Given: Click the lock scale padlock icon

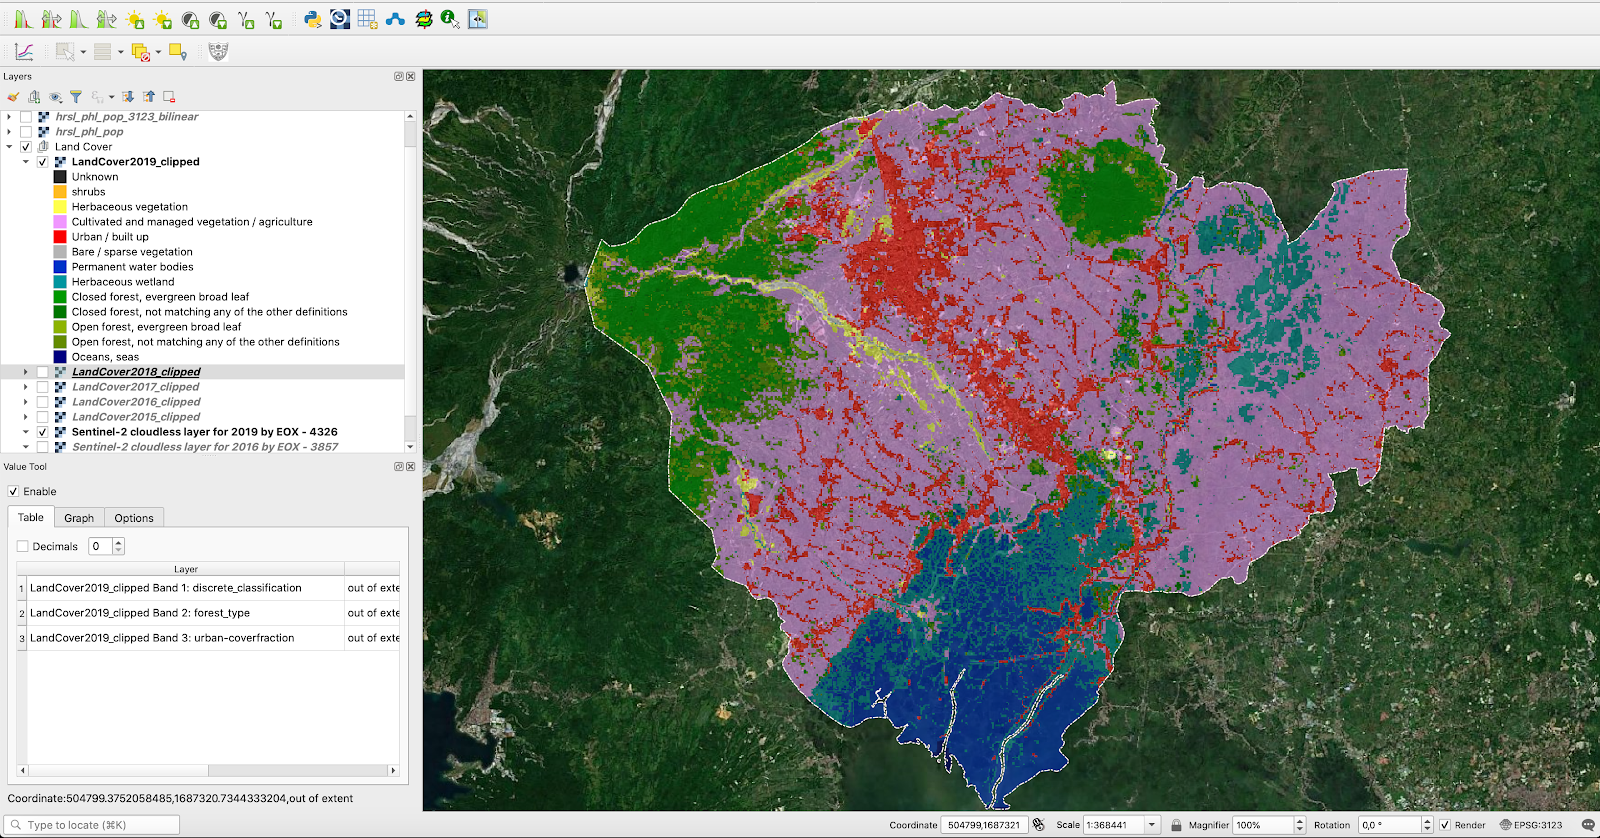Looking at the screenshot, I should (1176, 825).
